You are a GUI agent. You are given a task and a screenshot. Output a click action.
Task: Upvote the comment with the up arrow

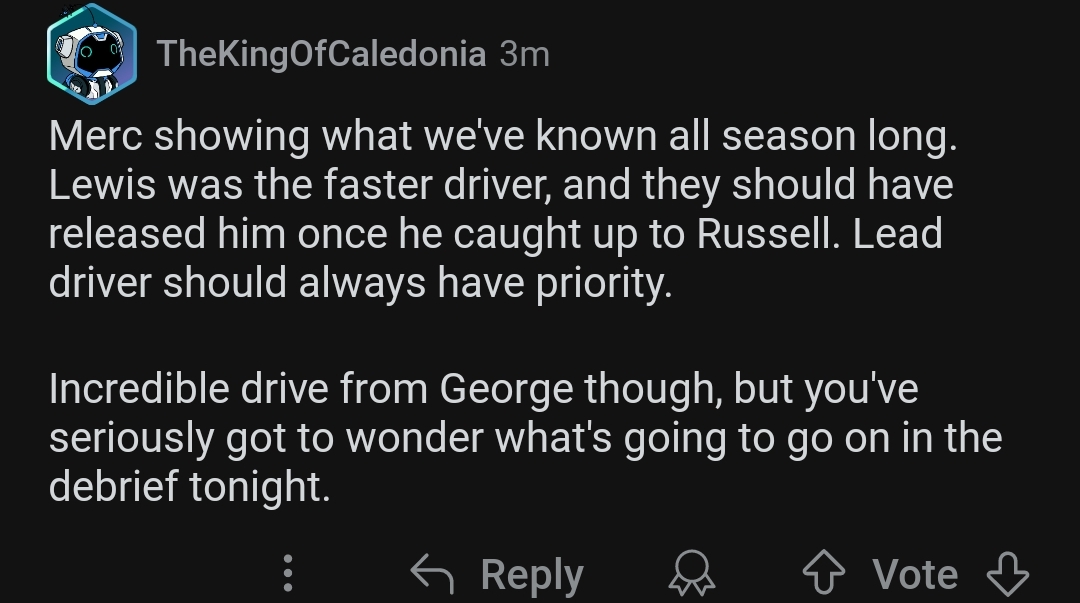[x=824, y=572]
